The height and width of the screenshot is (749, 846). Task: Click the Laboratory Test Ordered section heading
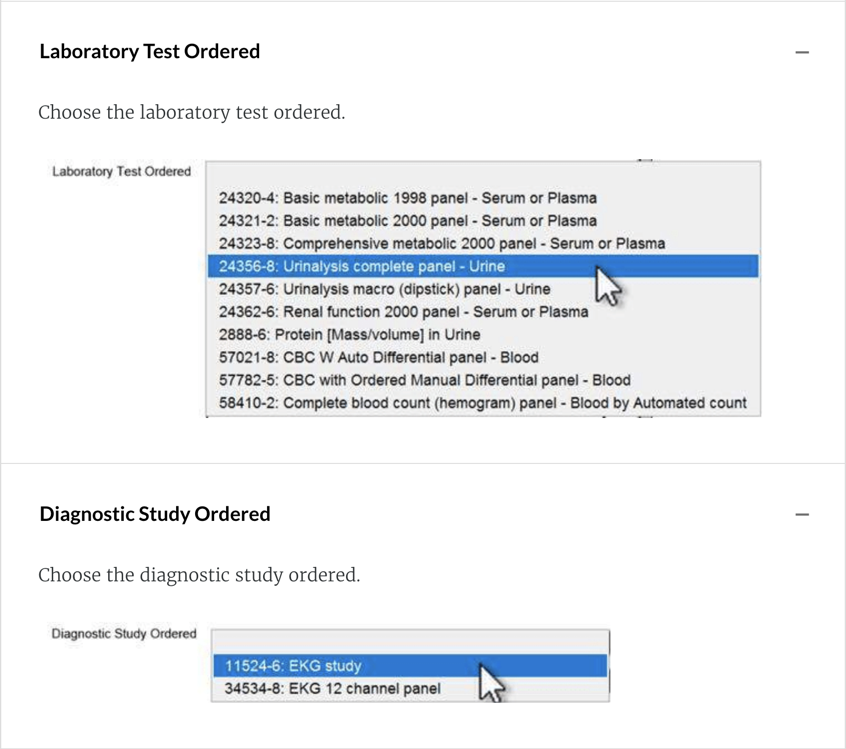[x=150, y=52]
